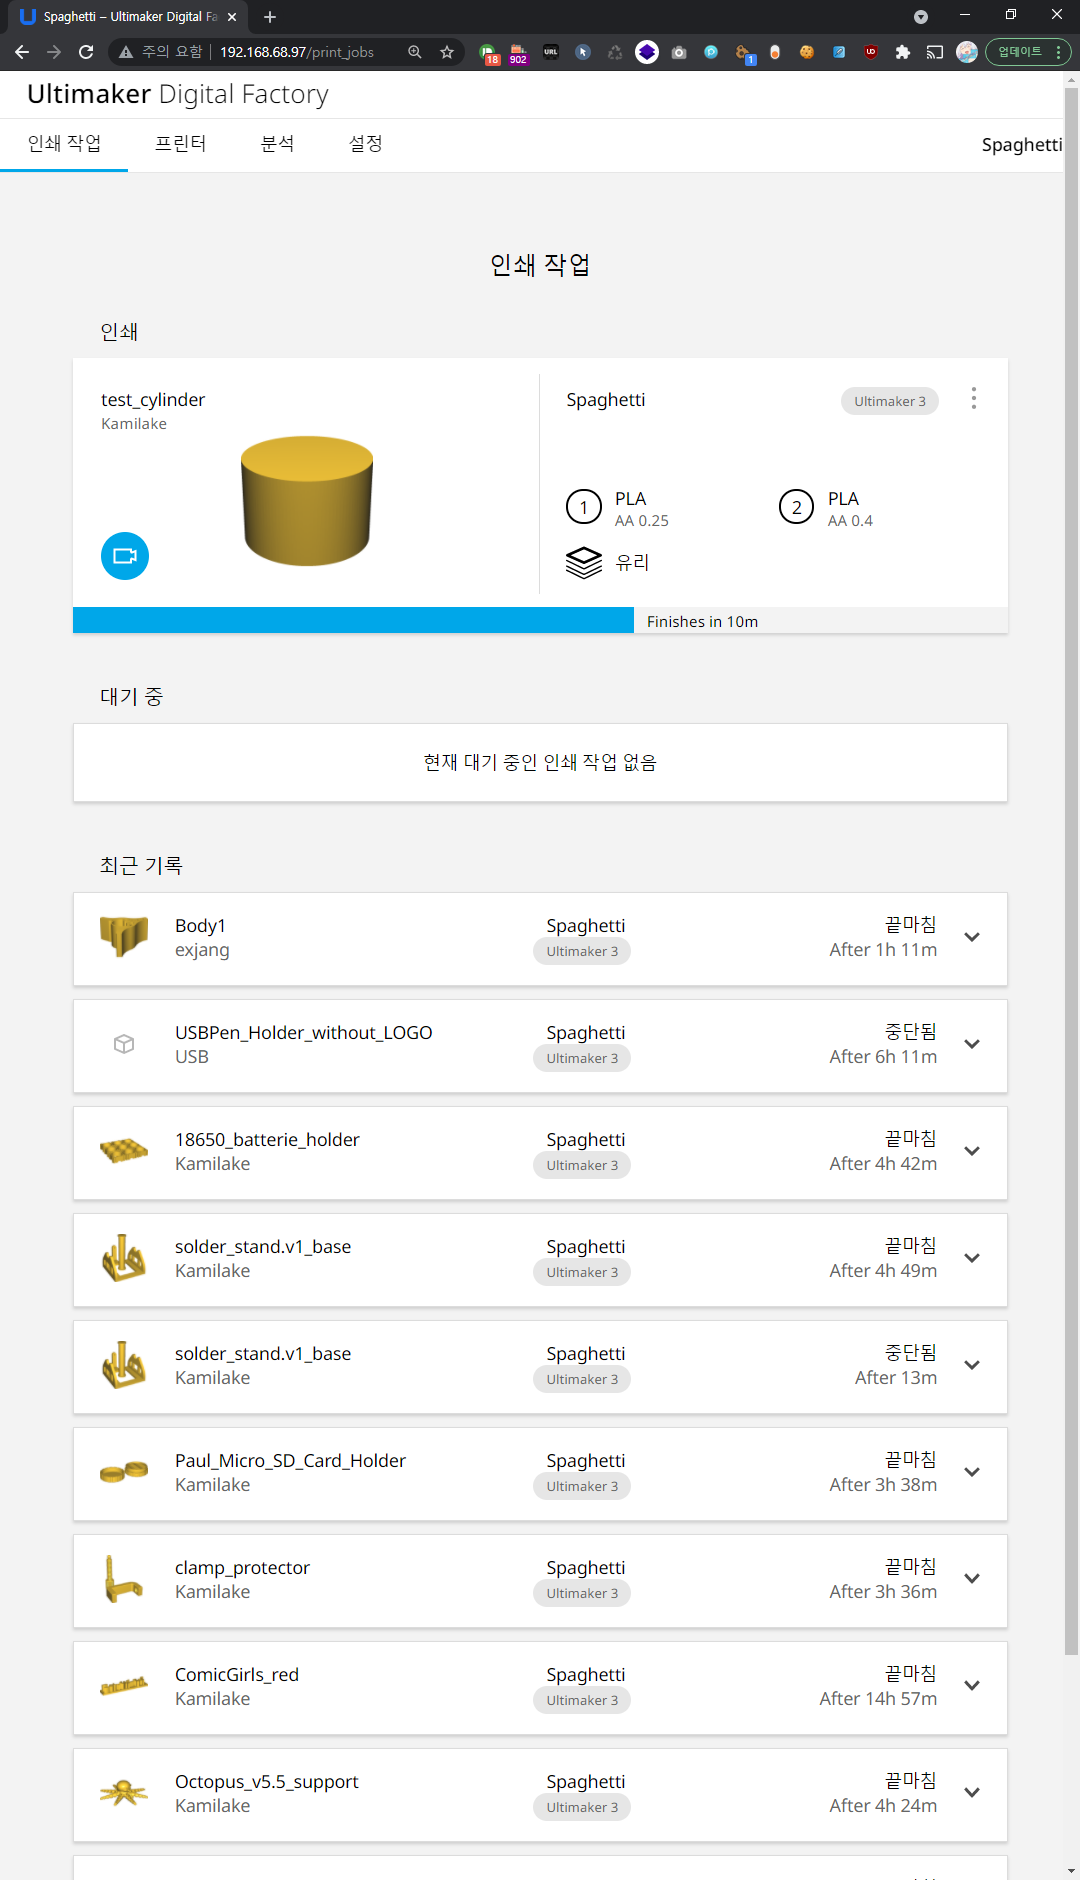Click the Ultimaker 3 badge in clamp_protector row
Viewport: 1080px width, 1880px height.
click(582, 1593)
